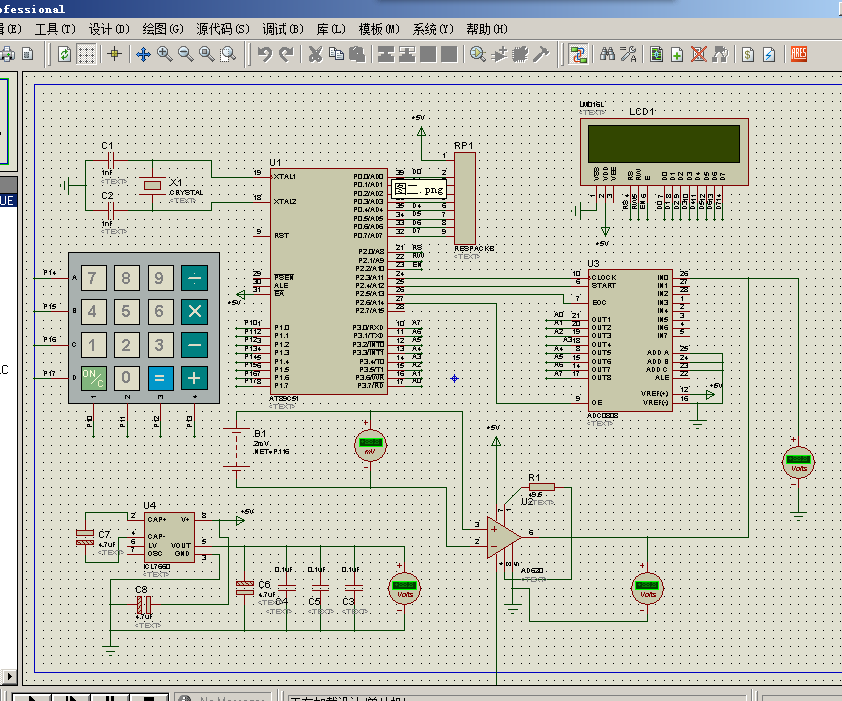Open ARES netlist transfer icon
Image resolution: width=842 pixels, height=701 pixels.
click(799, 54)
